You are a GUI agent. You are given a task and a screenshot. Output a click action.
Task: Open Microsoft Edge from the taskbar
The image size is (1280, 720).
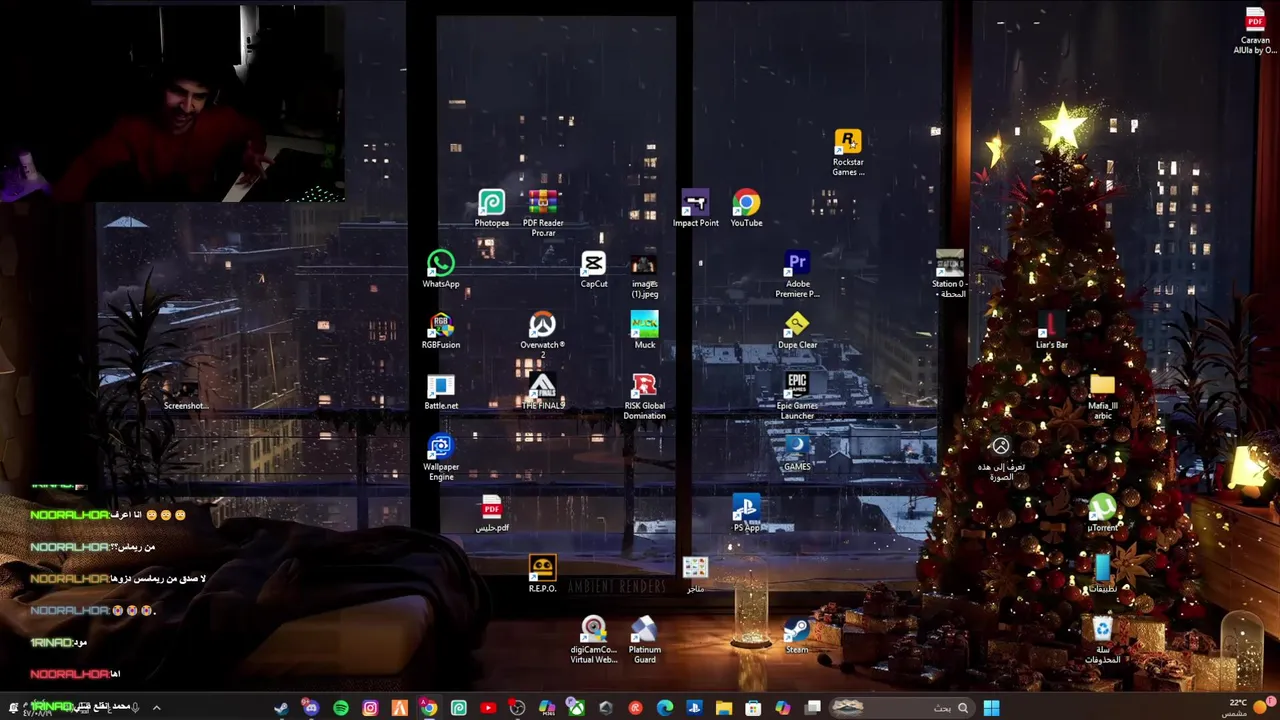[x=665, y=708]
